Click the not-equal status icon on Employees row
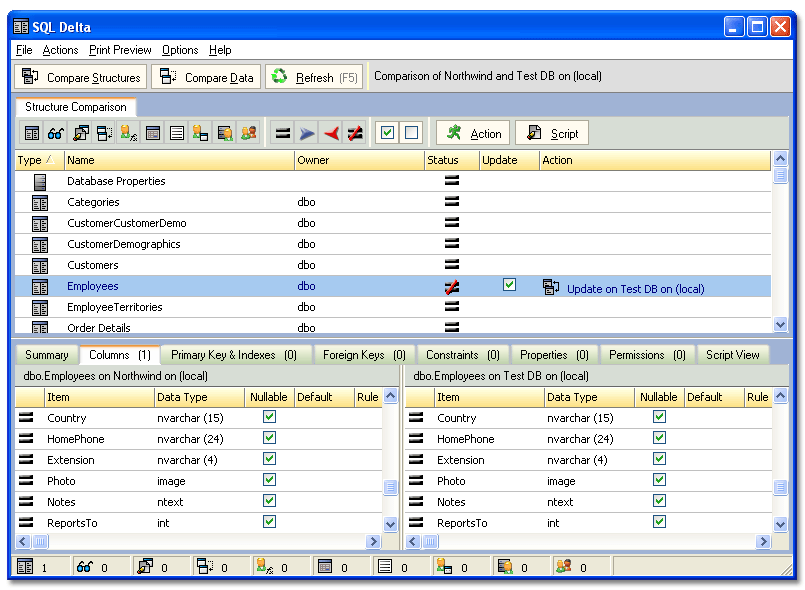The image size is (805, 590). [x=452, y=287]
